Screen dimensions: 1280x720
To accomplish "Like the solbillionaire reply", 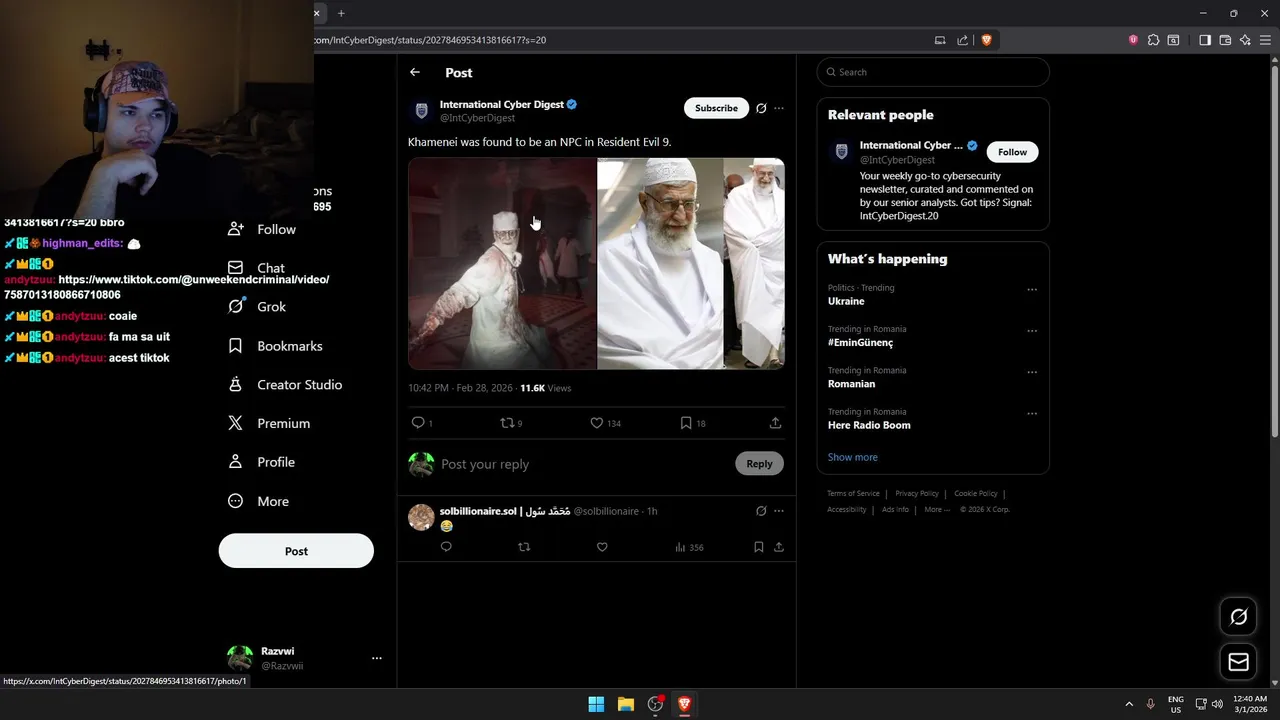I will click(x=602, y=547).
